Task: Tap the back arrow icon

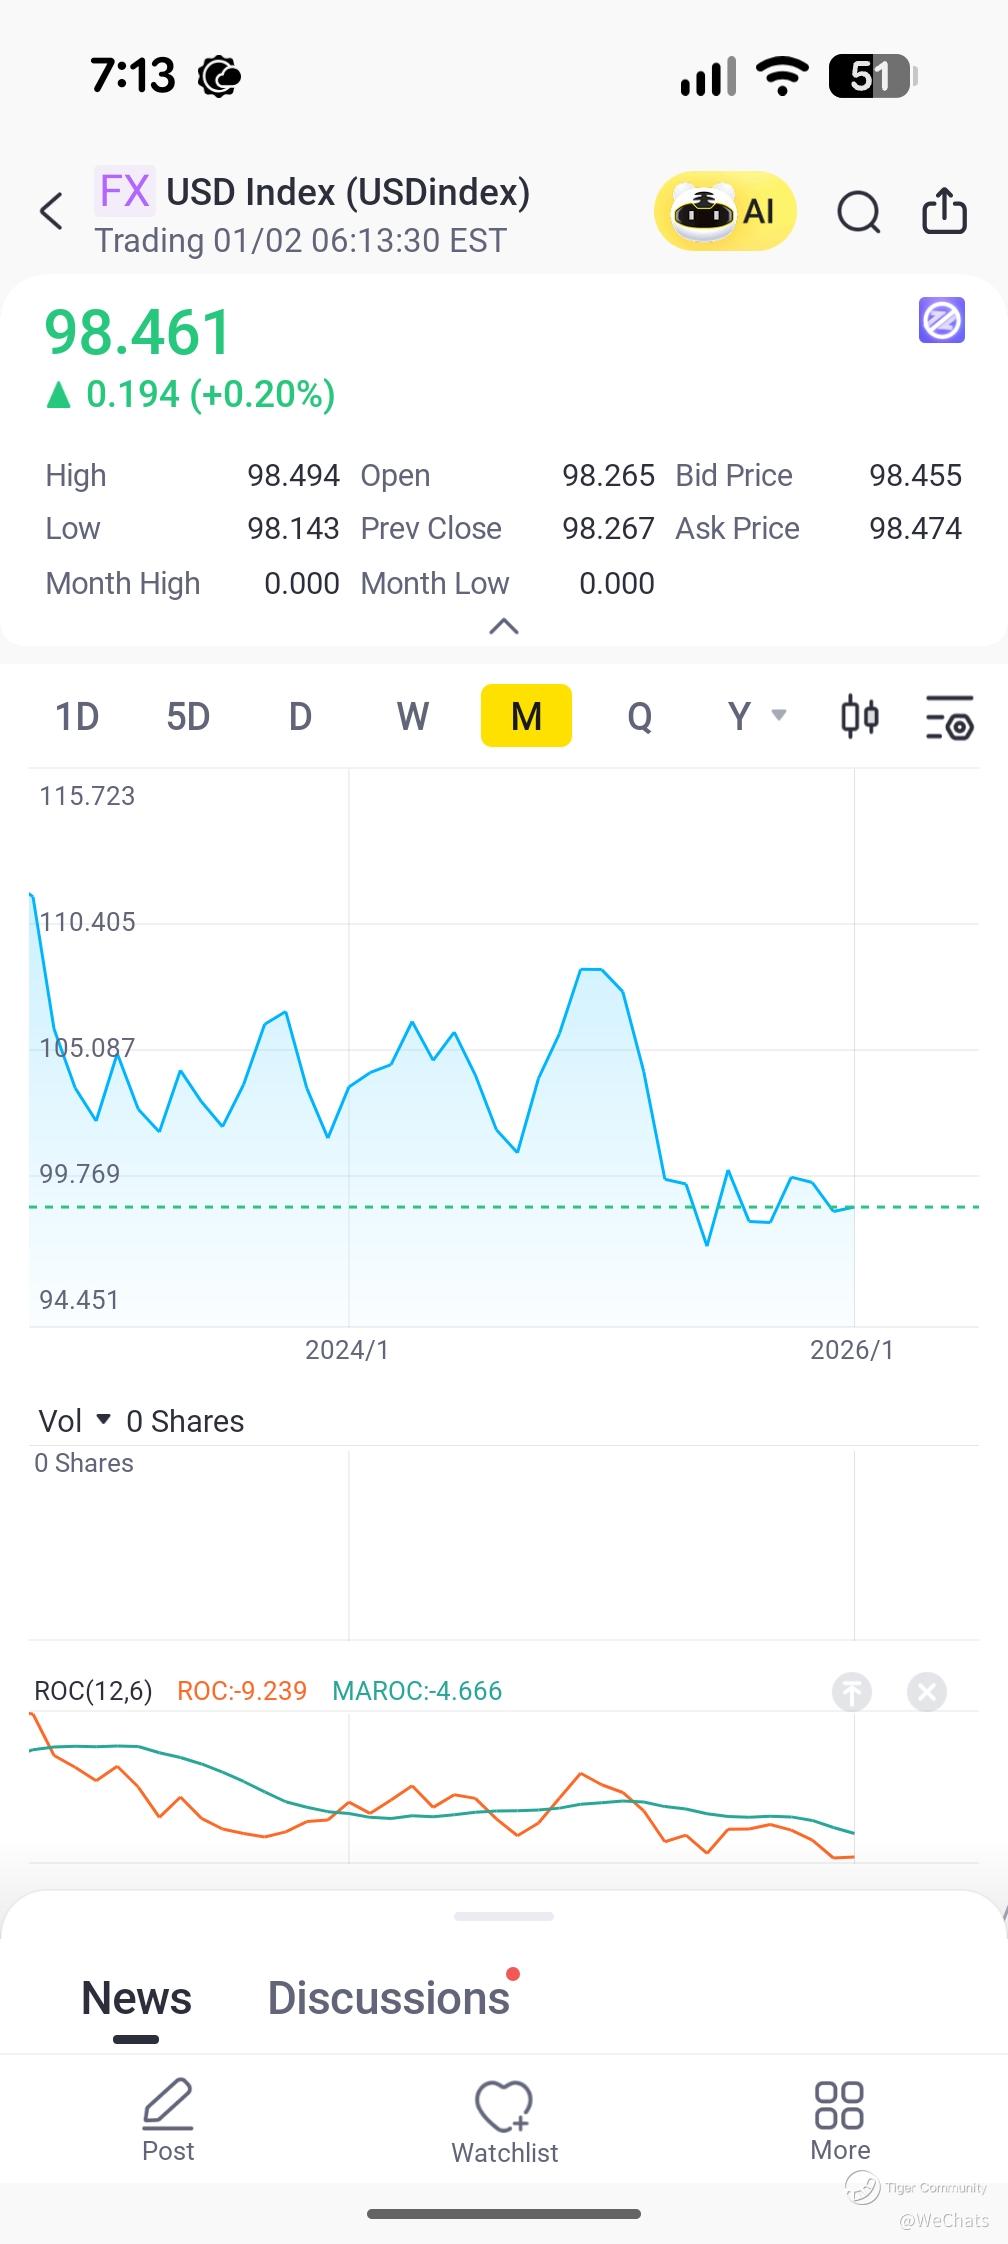Action: point(52,212)
